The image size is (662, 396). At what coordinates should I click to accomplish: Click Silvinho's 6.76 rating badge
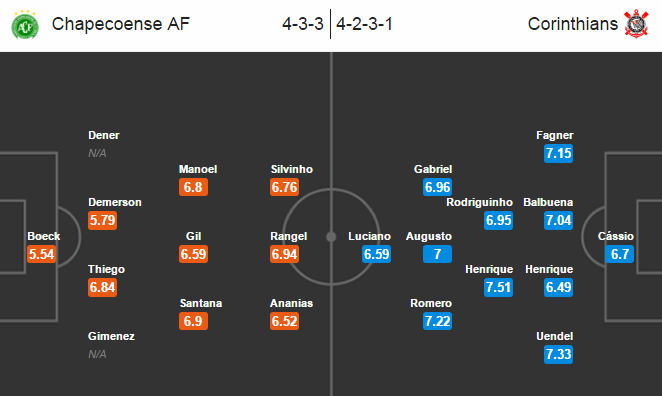(x=285, y=187)
